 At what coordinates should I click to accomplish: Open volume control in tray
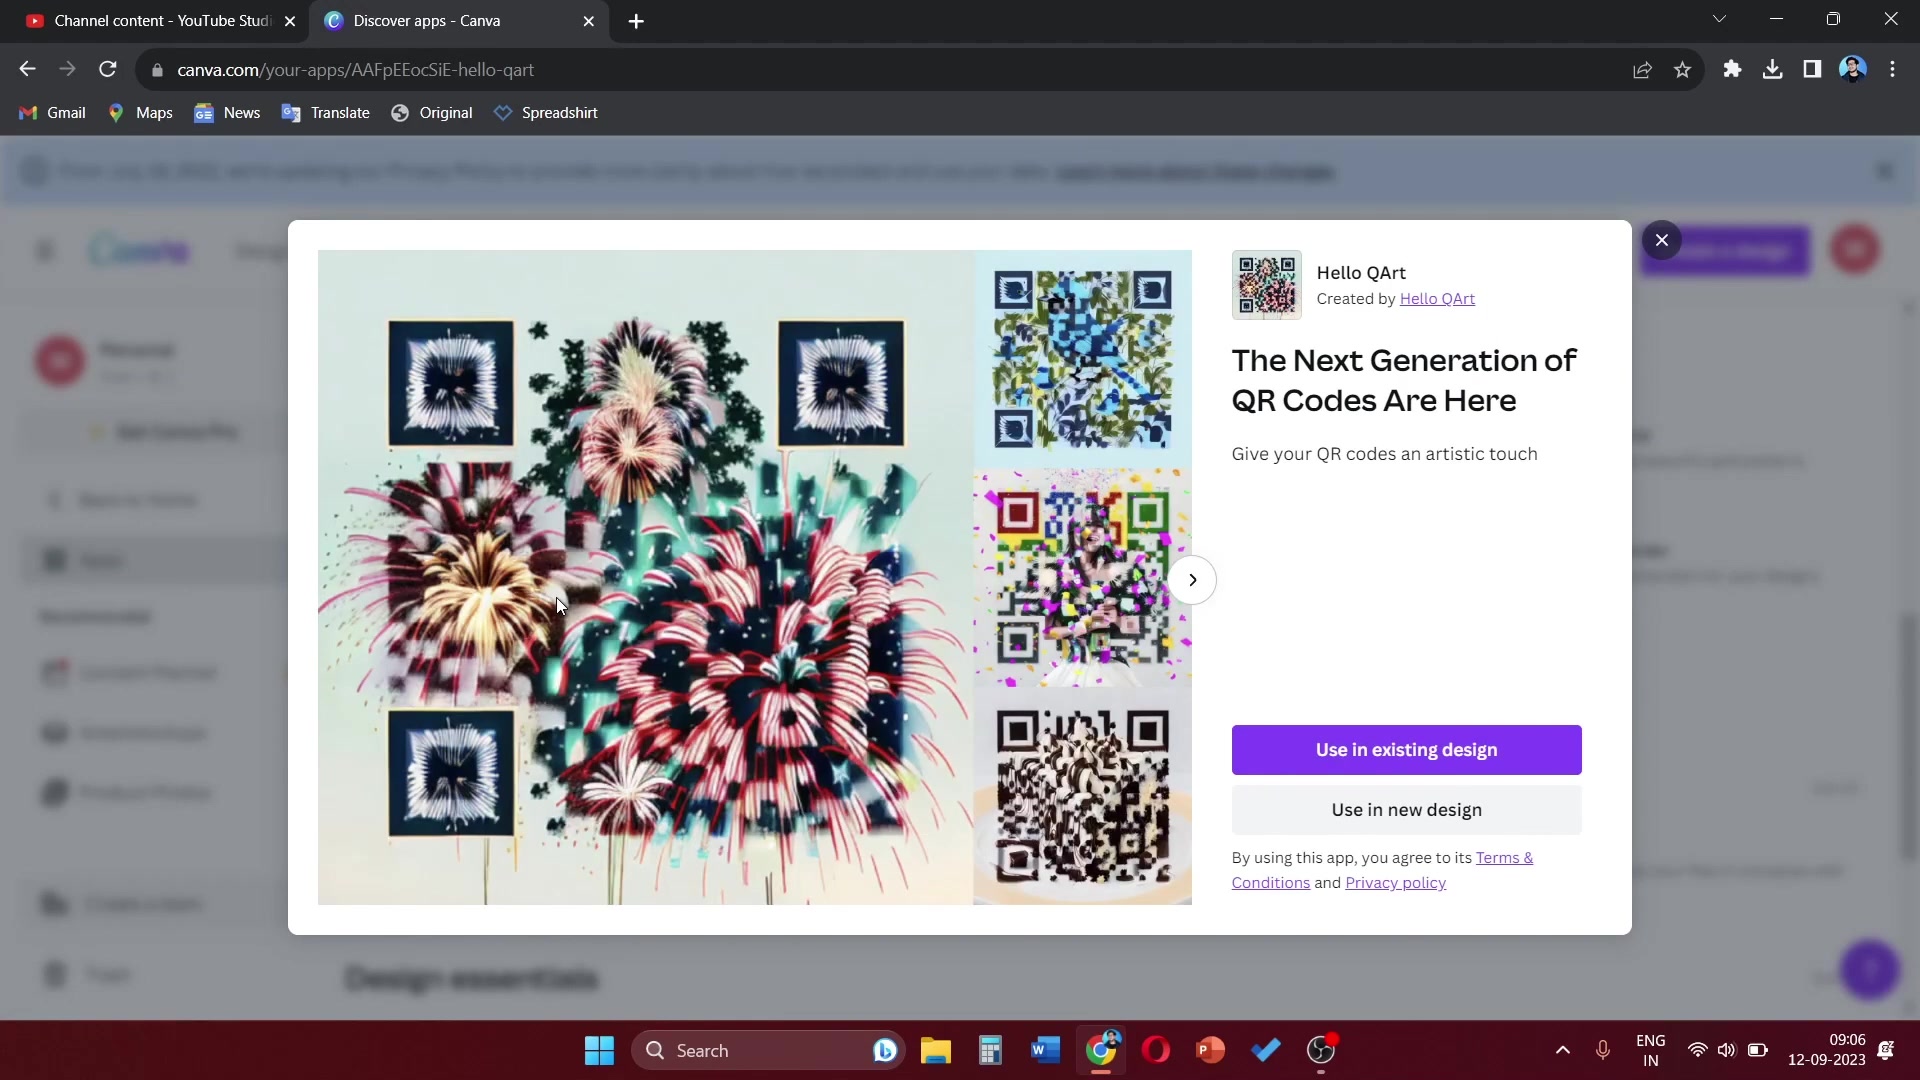tap(1726, 1051)
